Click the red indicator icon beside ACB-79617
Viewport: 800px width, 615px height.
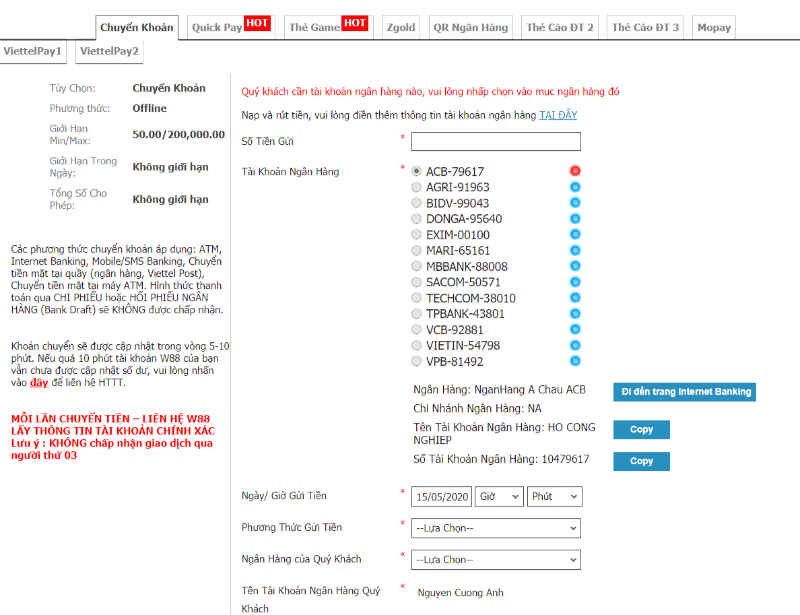(575, 171)
